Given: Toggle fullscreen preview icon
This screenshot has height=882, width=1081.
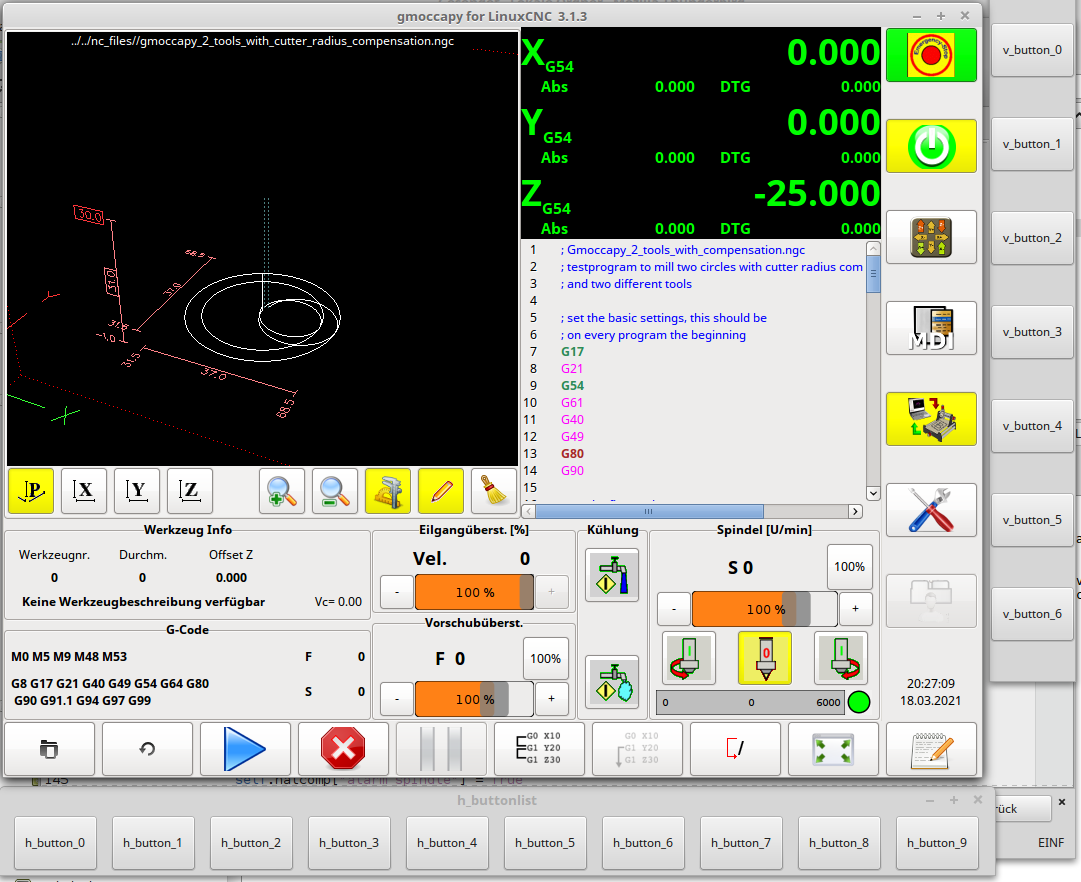Looking at the screenshot, I should click(x=833, y=749).
